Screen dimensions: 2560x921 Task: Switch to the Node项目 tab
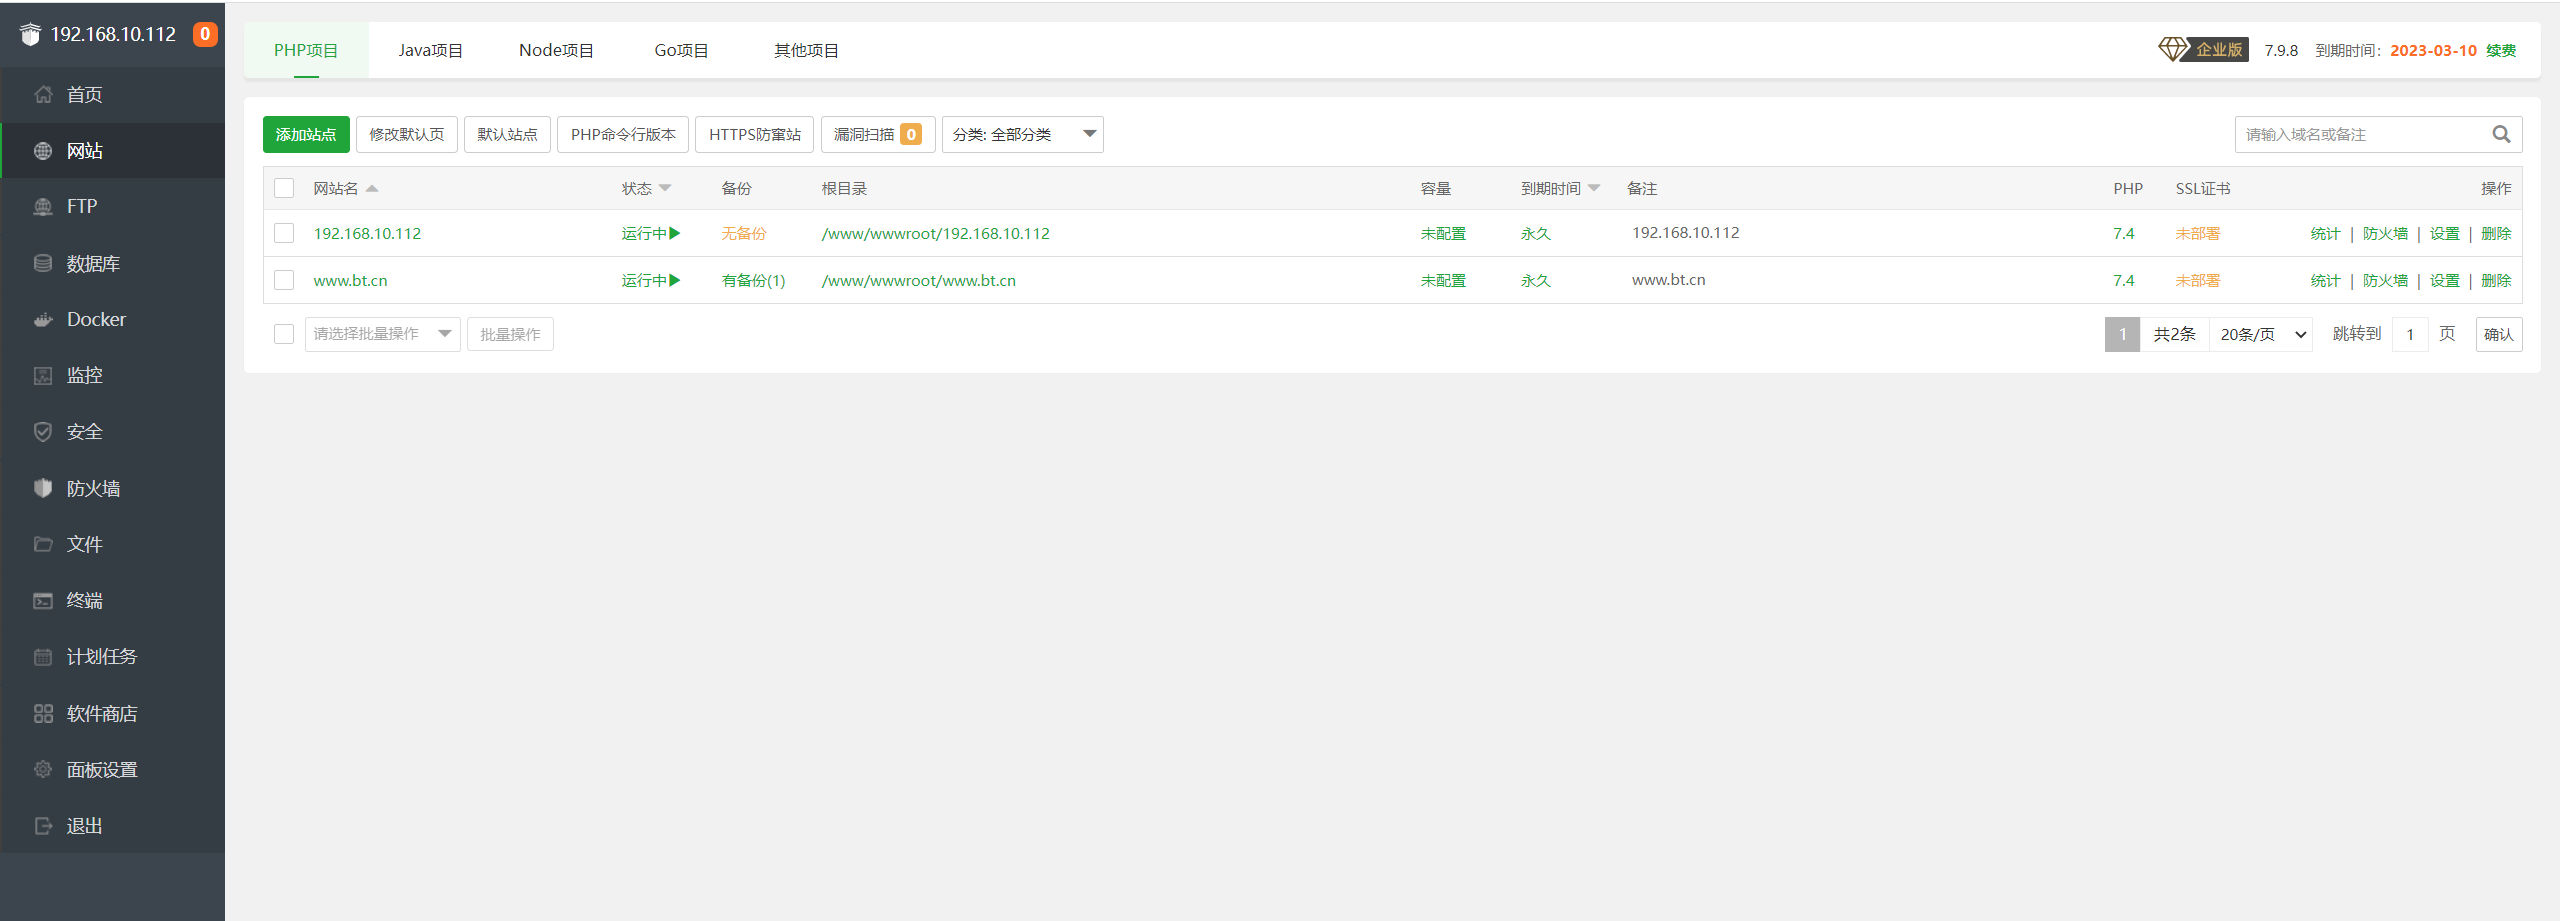[x=556, y=51]
